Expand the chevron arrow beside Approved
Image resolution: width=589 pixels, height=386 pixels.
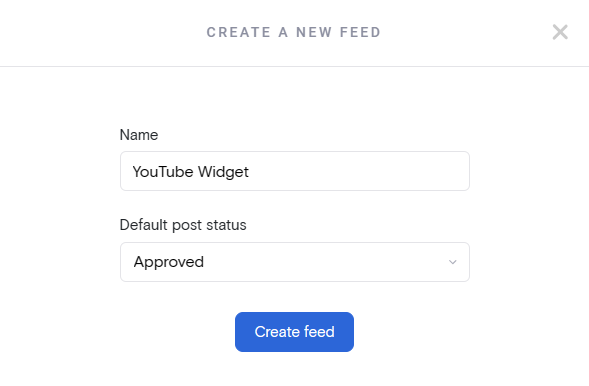453,262
